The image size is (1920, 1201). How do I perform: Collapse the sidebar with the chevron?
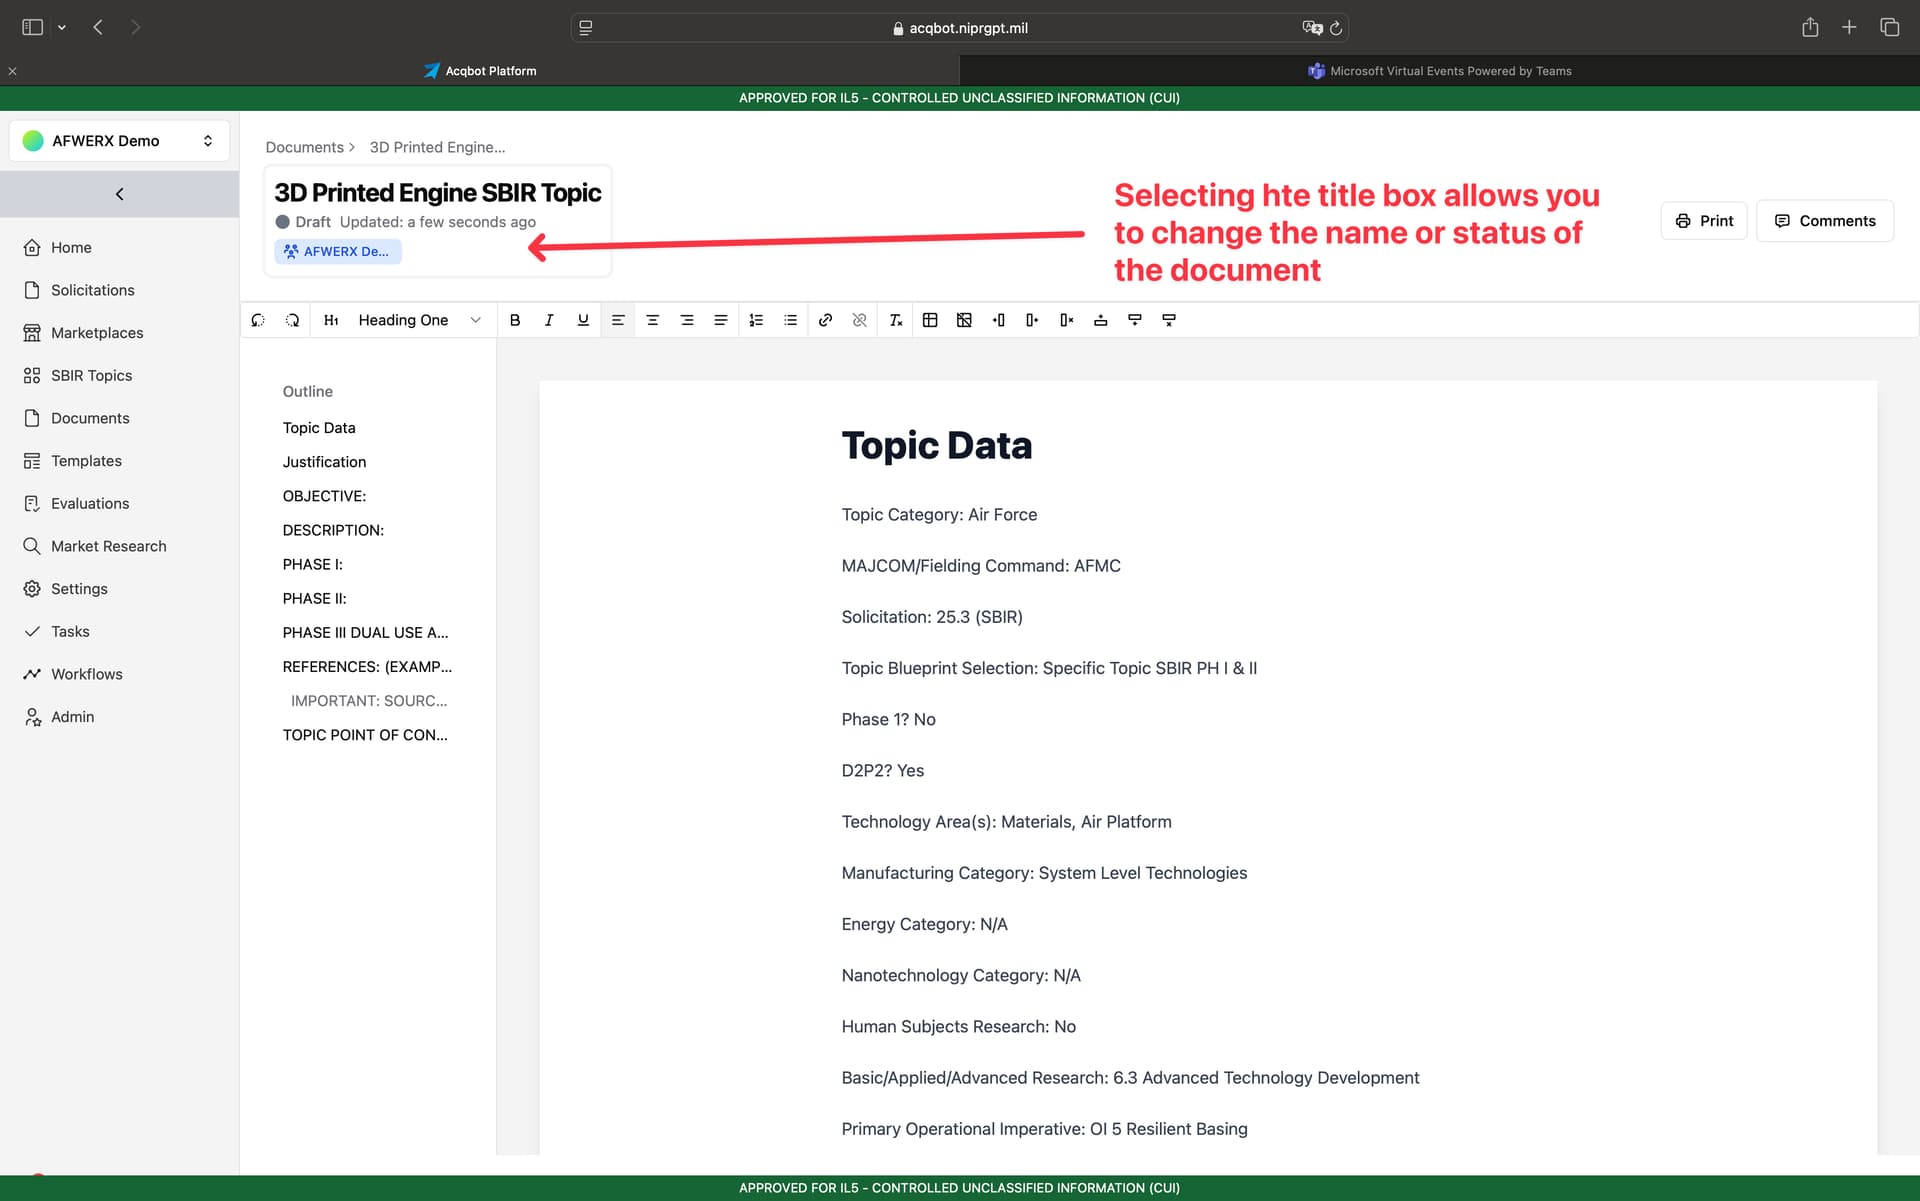click(119, 194)
